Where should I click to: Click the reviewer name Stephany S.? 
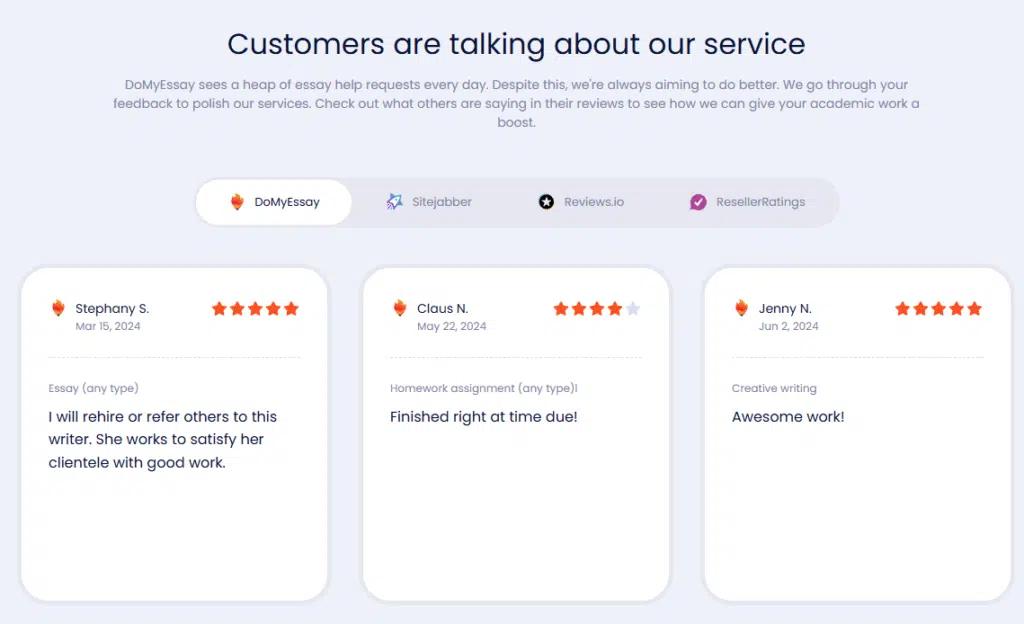112,308
